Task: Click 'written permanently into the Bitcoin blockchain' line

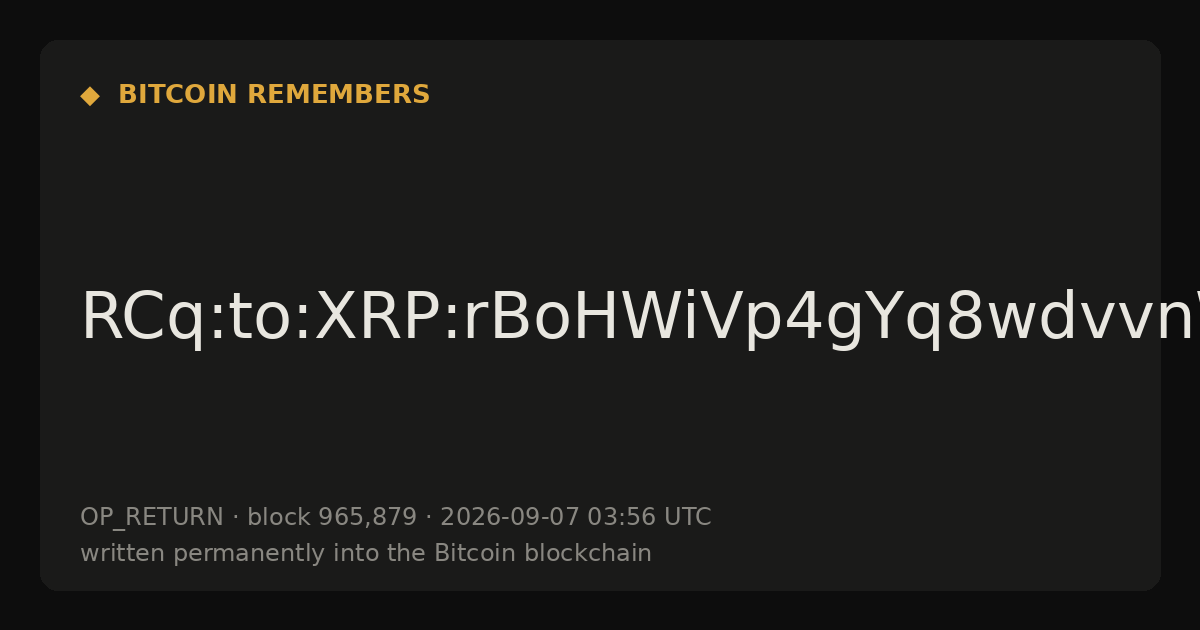Action: [366, 554]
